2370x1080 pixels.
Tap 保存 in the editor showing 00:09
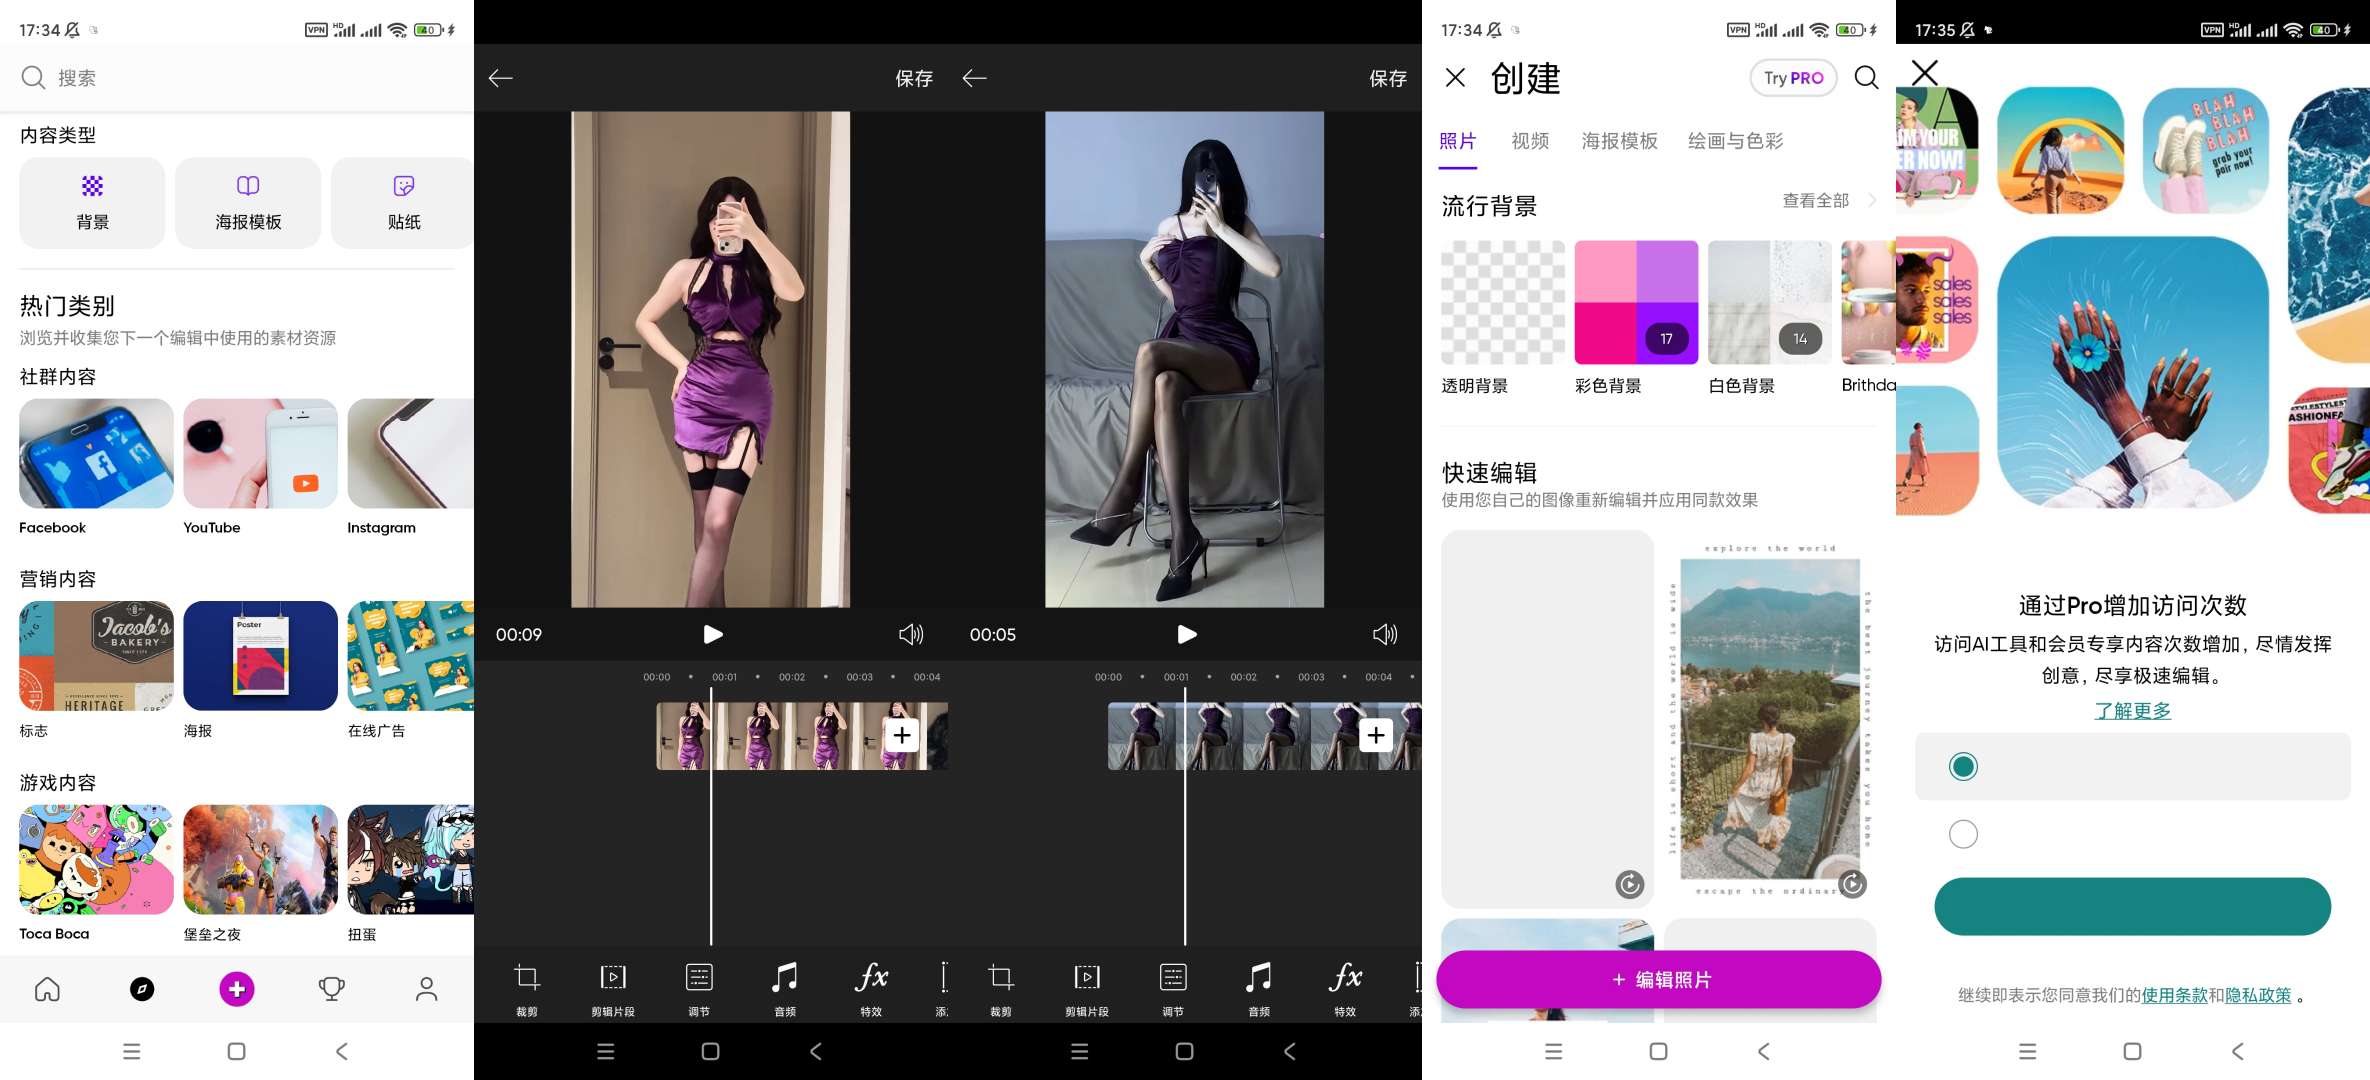pos(914,78)
